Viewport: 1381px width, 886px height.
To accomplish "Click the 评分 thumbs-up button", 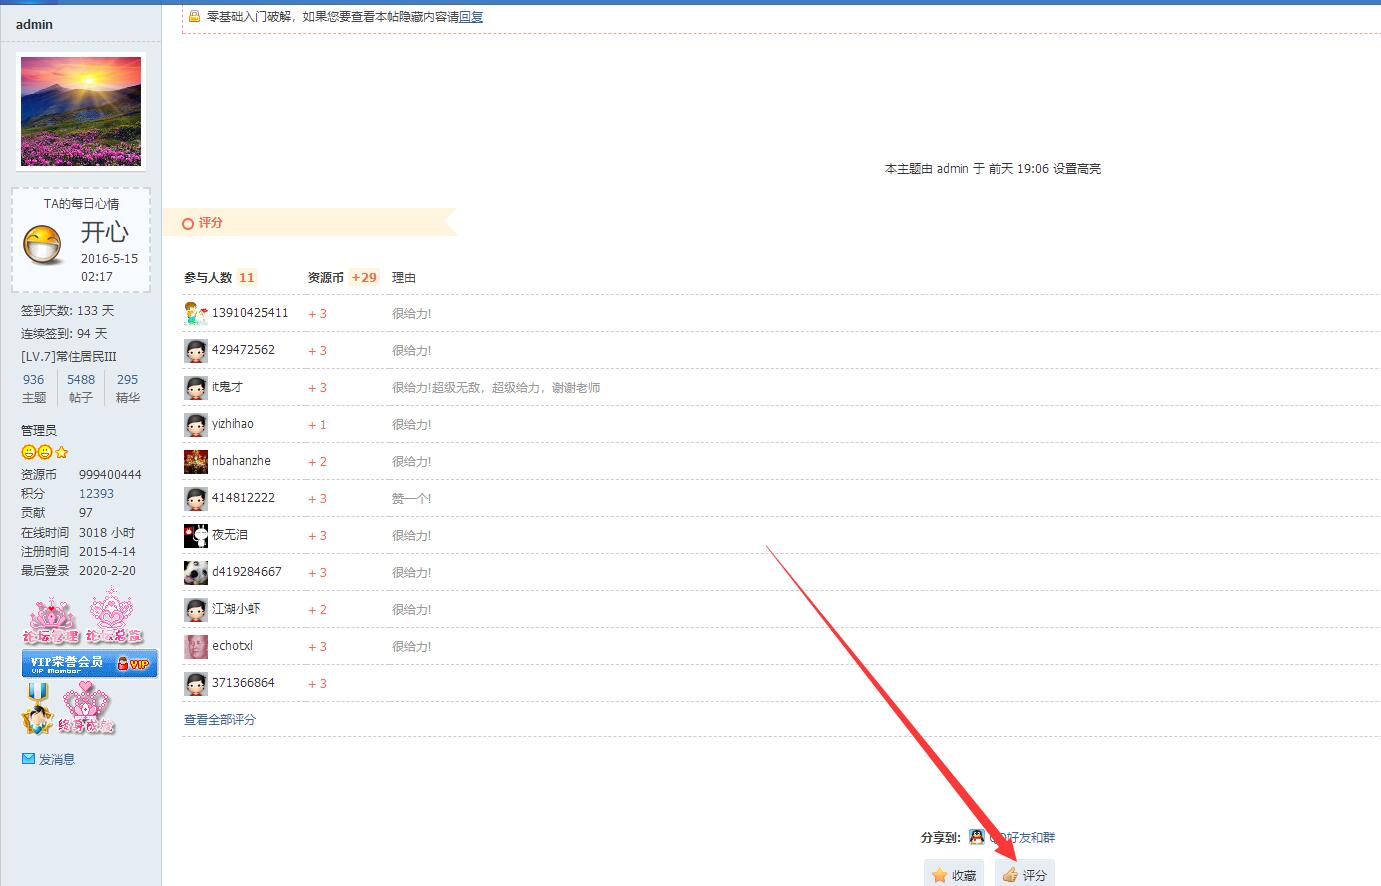I will [x=1025, y=875].
